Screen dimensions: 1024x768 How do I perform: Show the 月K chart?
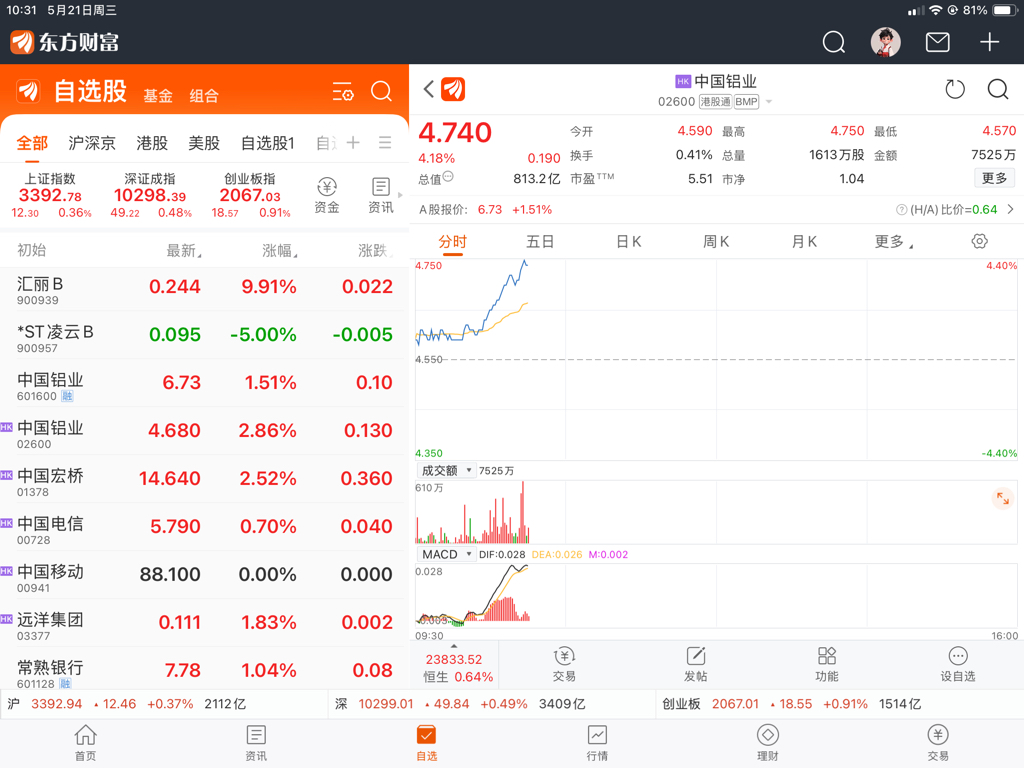click(804, 242)
